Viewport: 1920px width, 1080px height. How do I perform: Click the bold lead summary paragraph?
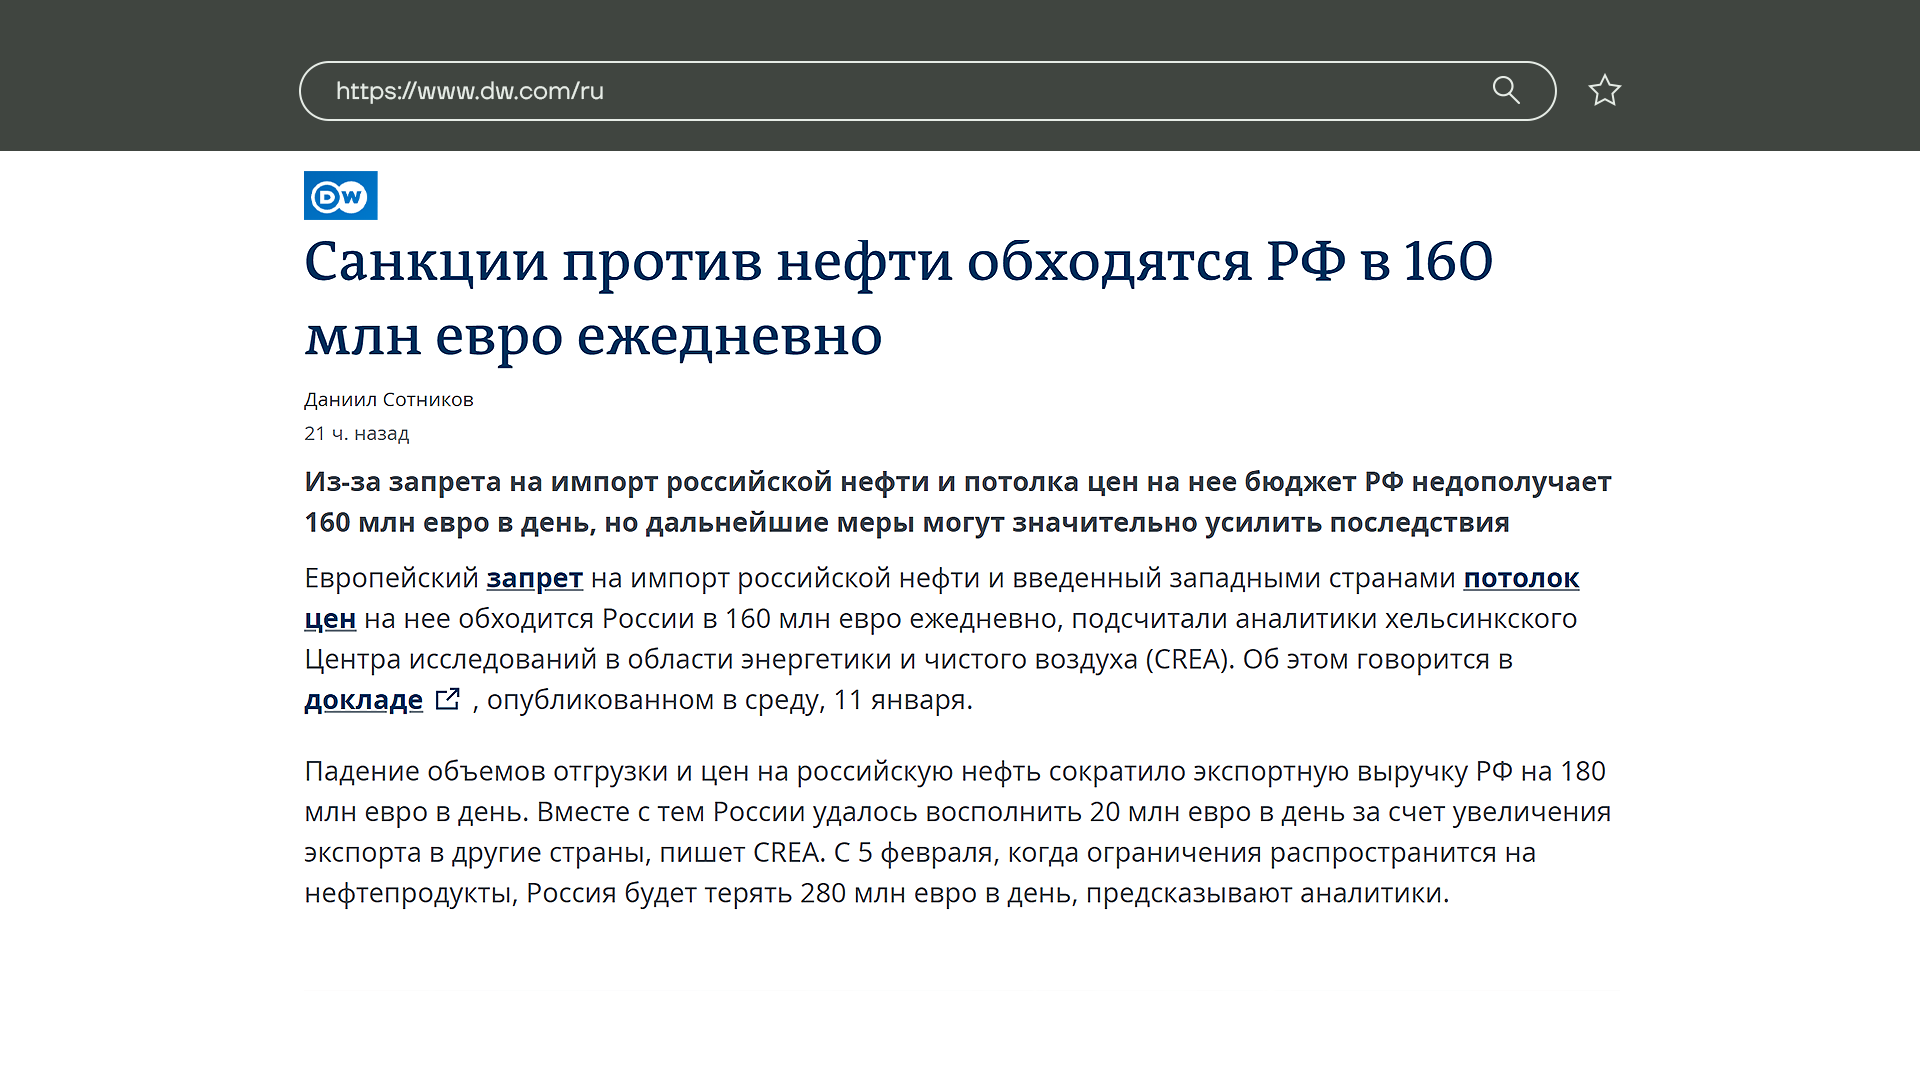957,502
